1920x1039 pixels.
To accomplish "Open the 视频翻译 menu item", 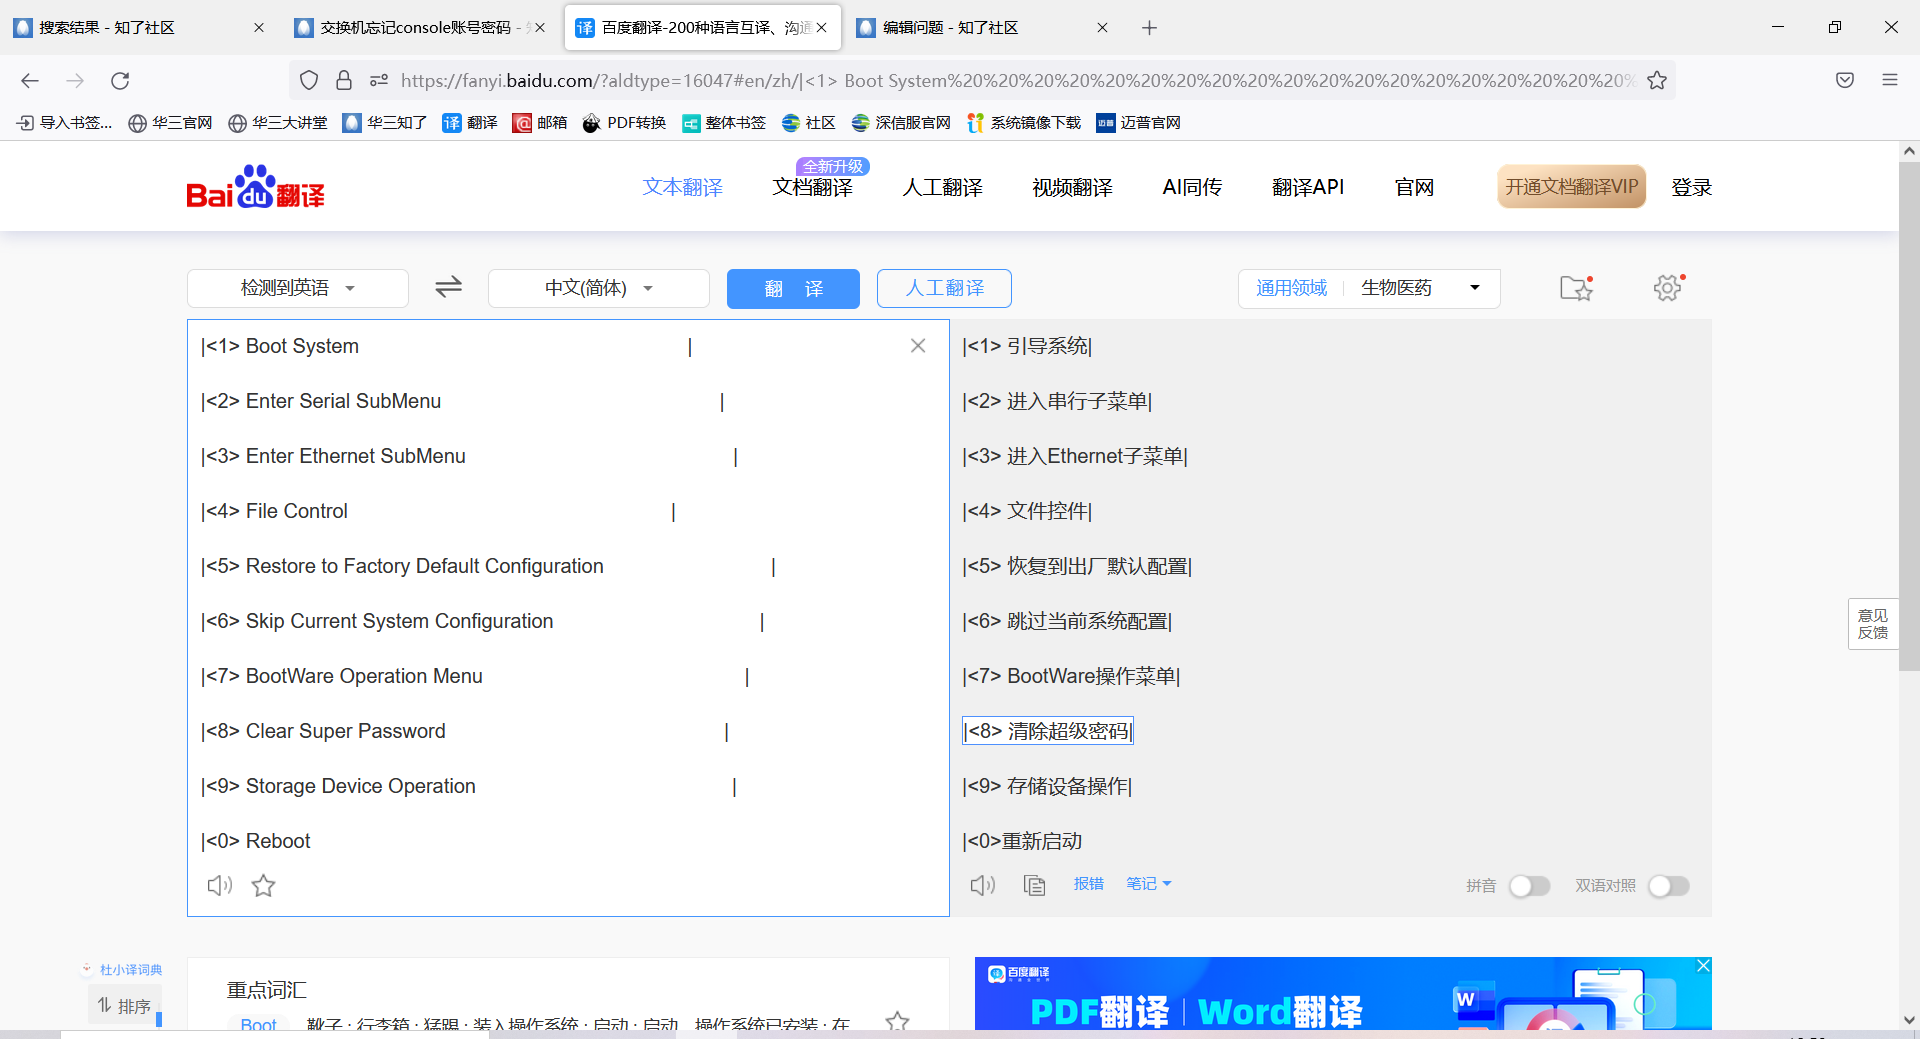I will pos(1073,187).
